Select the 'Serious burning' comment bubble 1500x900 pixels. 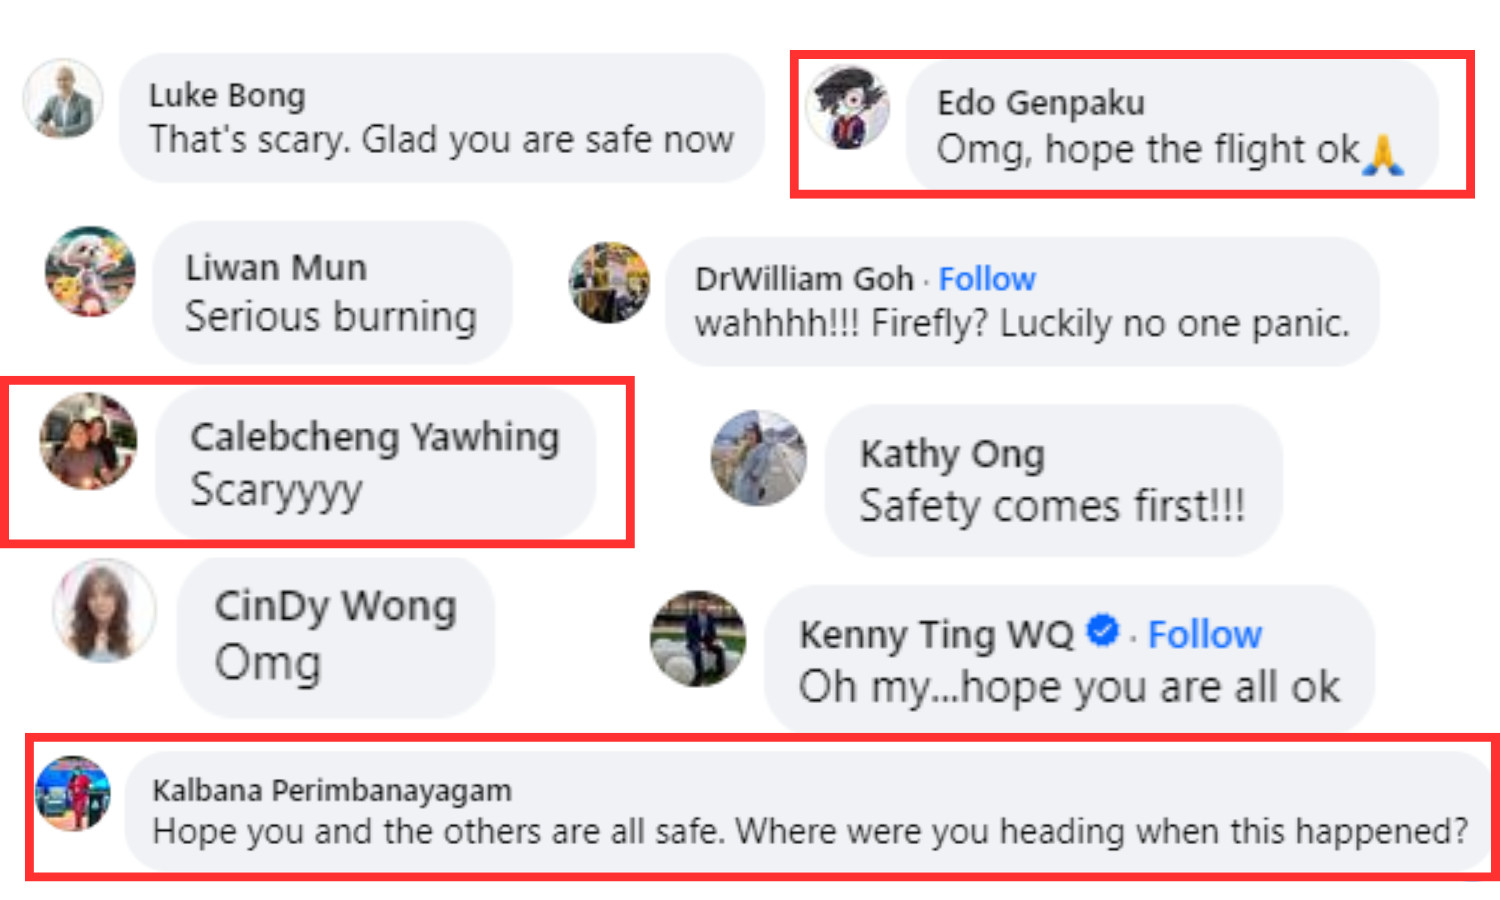click(x=332, y=292)
